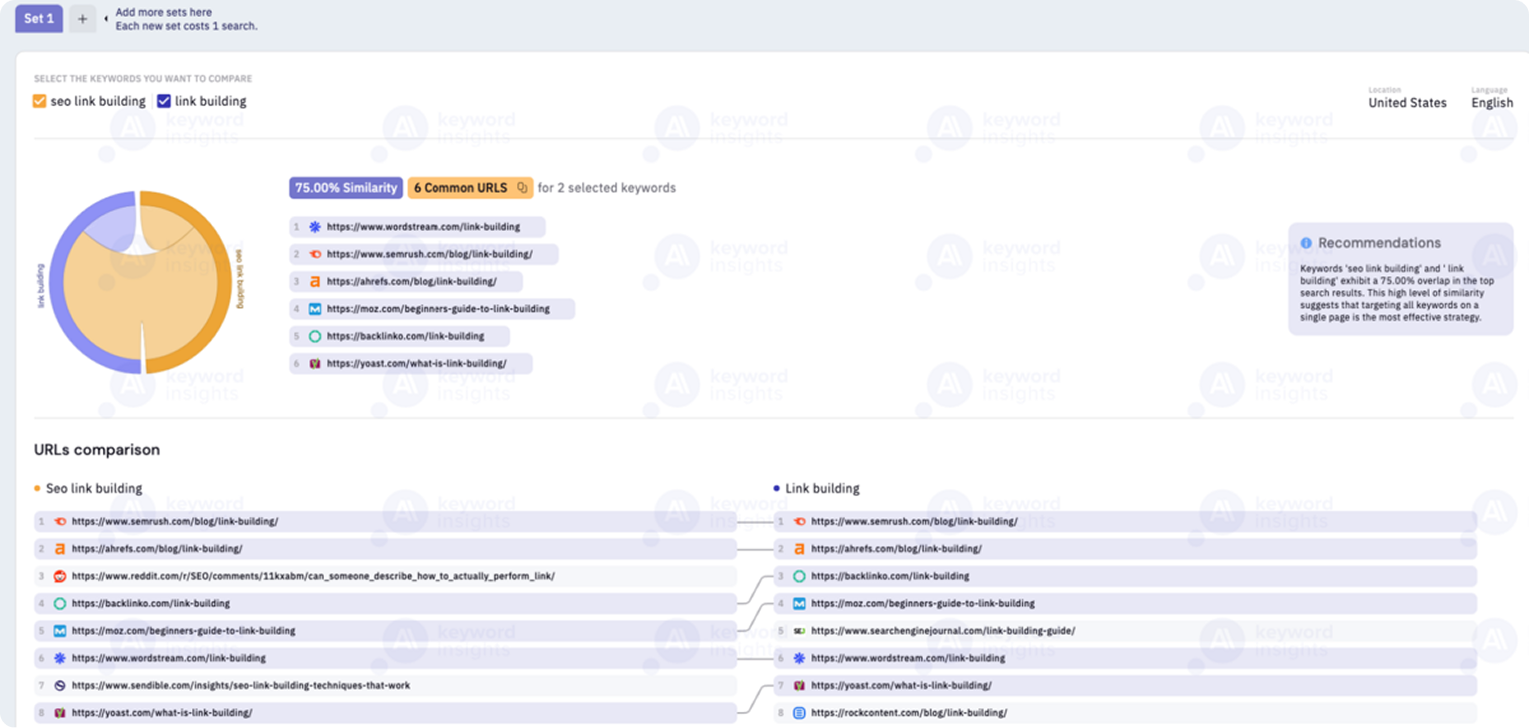
Task: Click Moz favicon under Seo link building column
Action: [x=60, y=631]
